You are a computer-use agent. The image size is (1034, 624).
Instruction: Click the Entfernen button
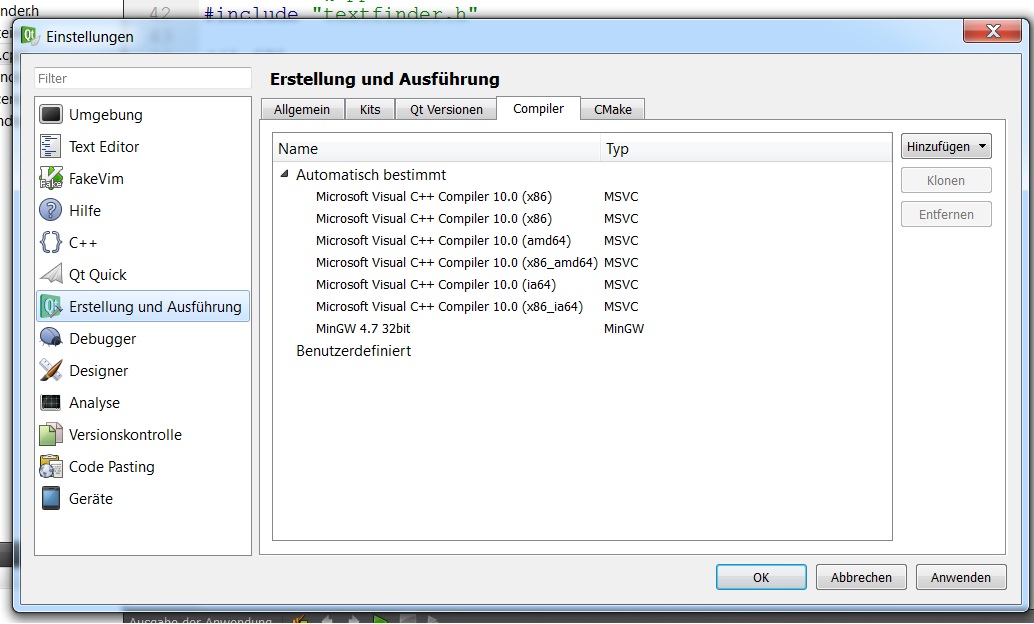coord(946,214)
